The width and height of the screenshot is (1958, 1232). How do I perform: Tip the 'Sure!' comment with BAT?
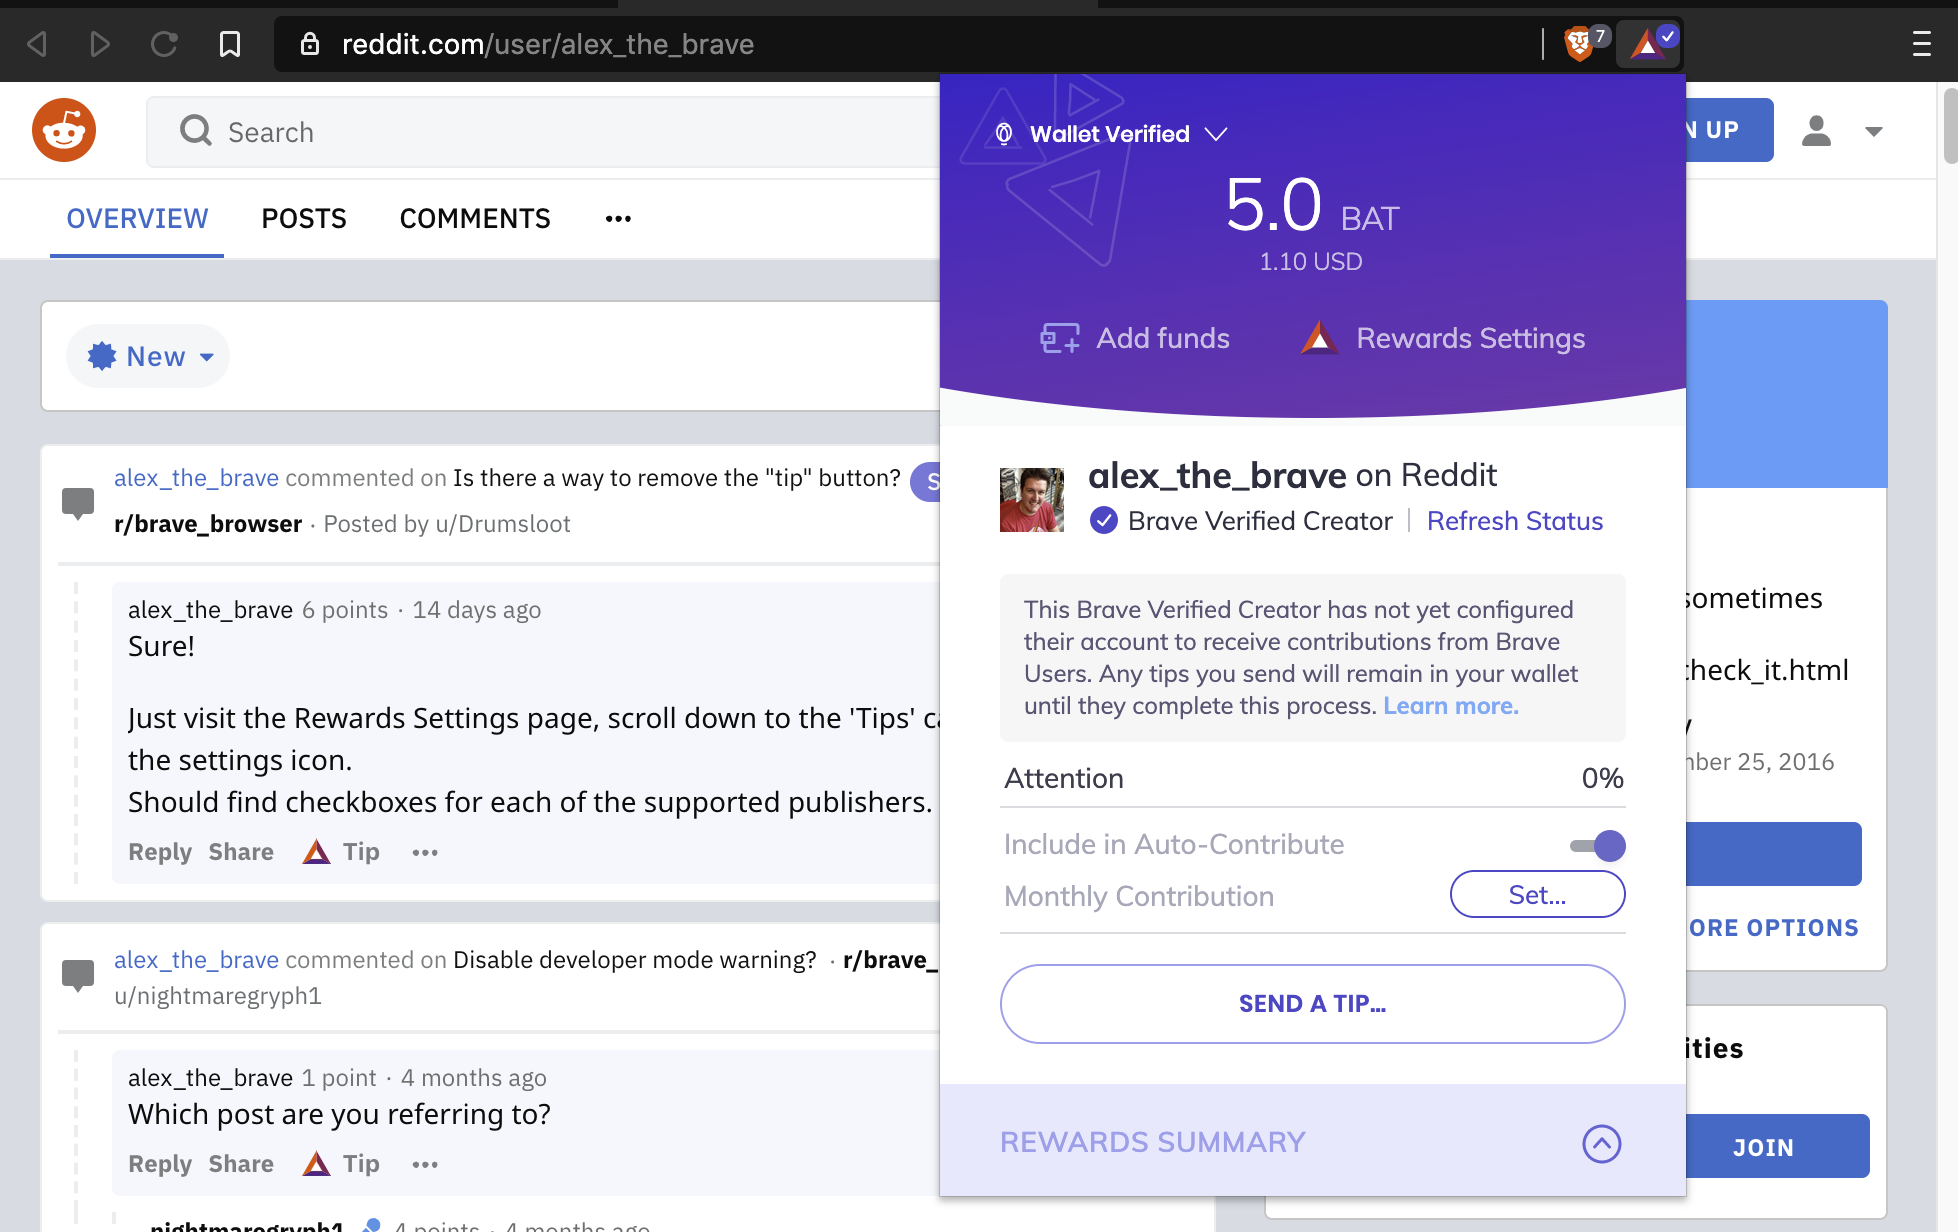[x=341, y=852]
